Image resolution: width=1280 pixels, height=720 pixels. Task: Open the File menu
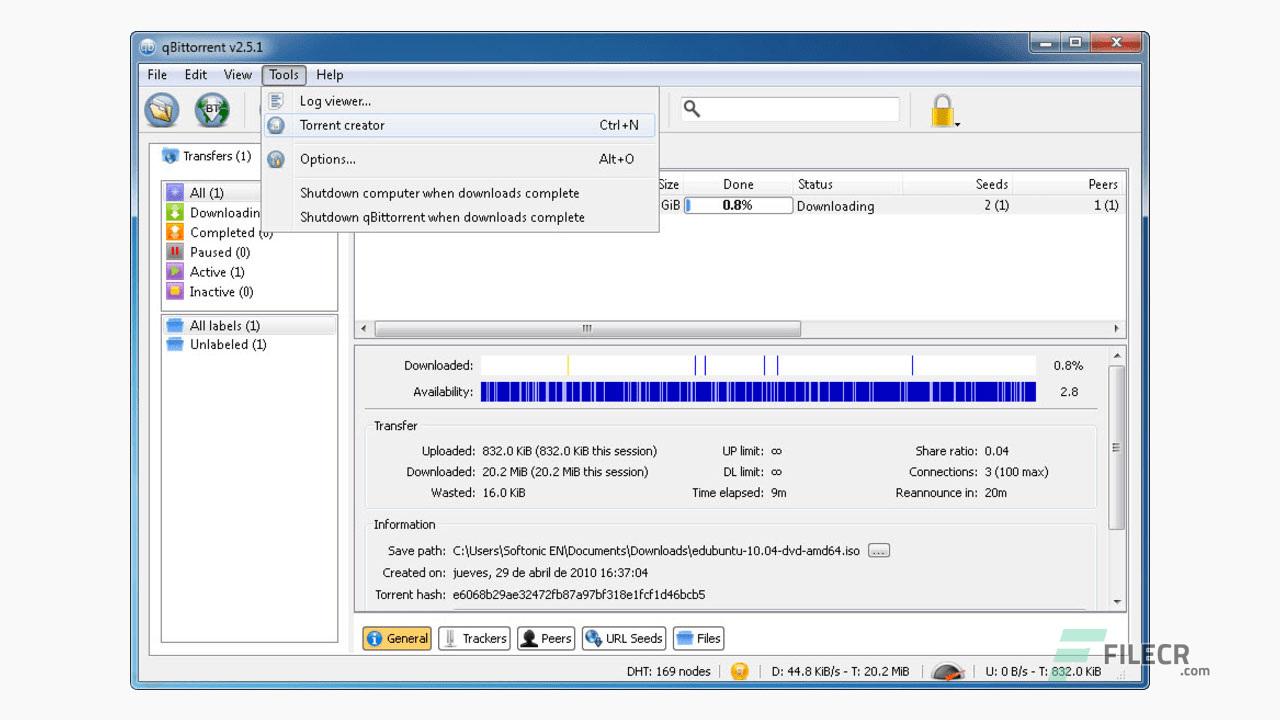tap(157, 75)
